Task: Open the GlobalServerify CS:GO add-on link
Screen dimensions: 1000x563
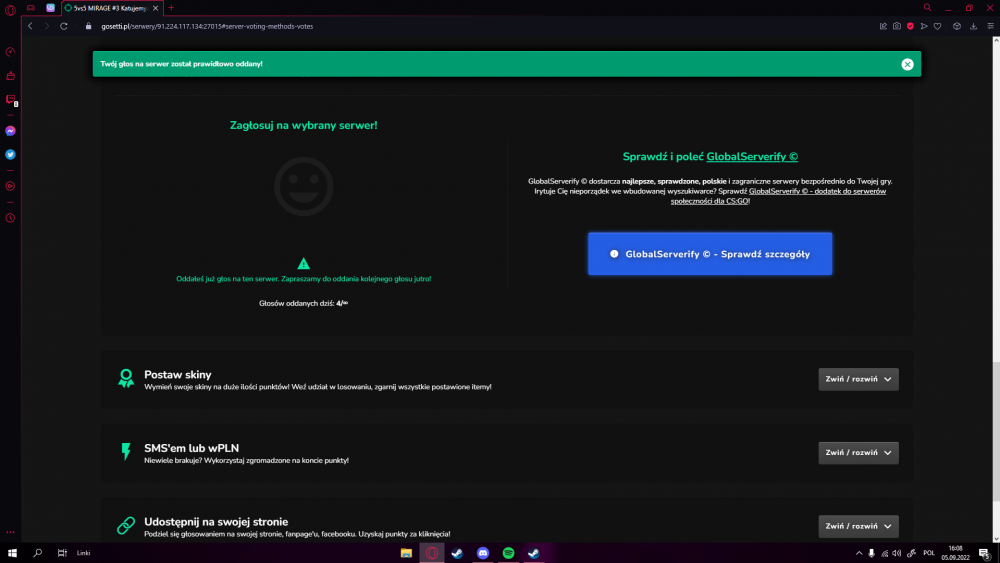Action: click(x=779, y=196)
